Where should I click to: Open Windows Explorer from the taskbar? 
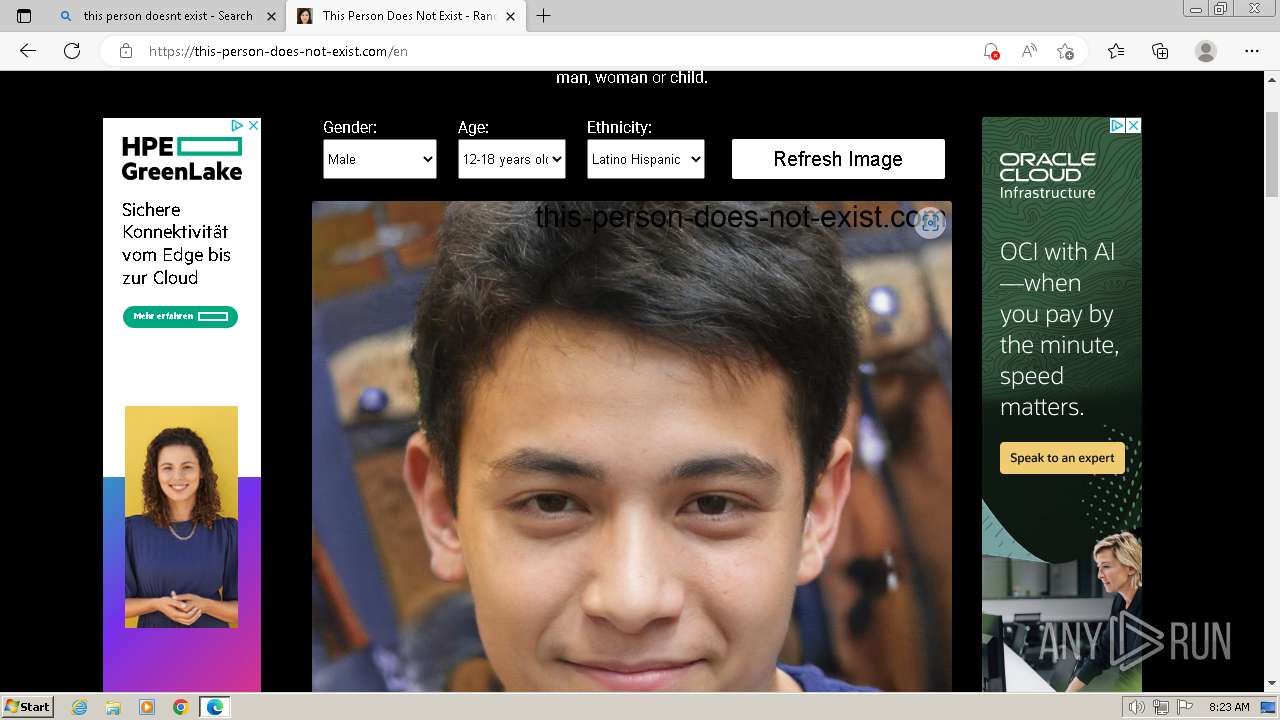point(113,707)
